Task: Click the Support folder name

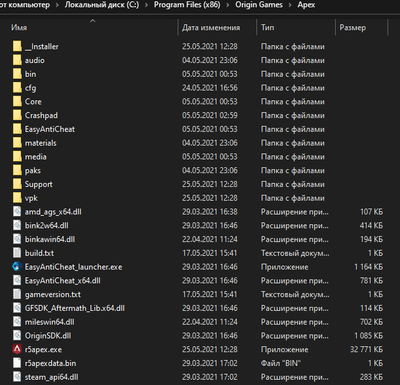Action: click(39, 184)
